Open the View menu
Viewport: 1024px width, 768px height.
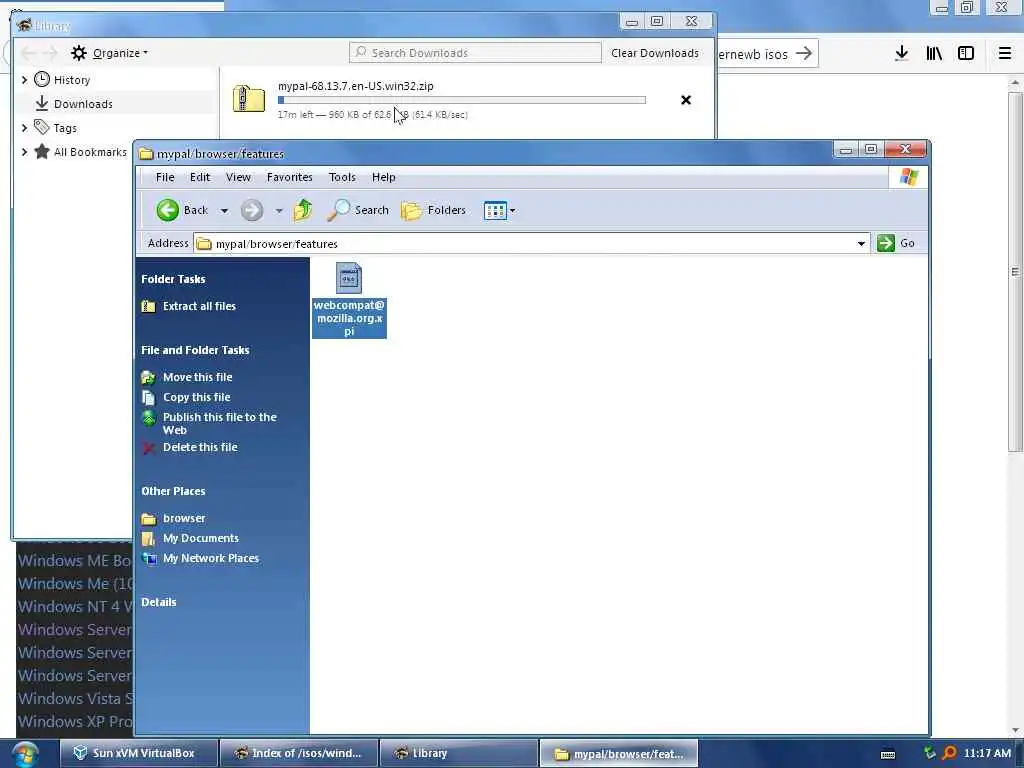point(238,177)
